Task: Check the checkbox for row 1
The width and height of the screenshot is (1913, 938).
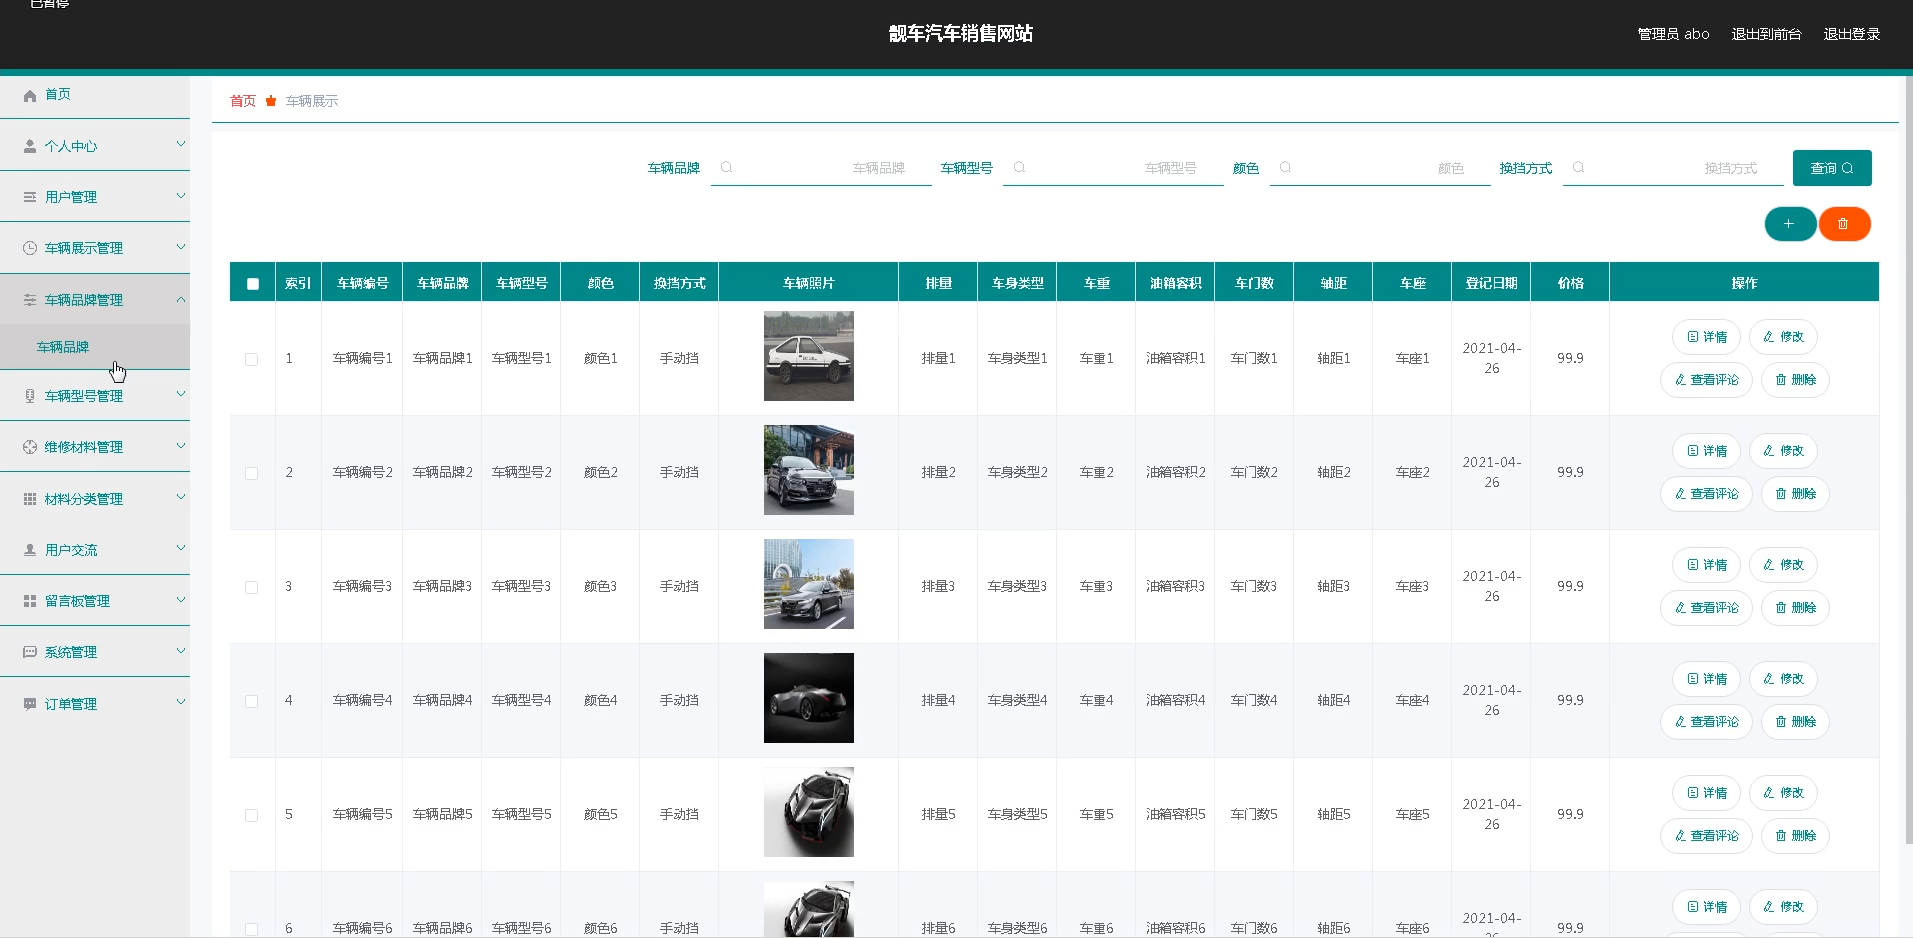Action: pos(252,359)
